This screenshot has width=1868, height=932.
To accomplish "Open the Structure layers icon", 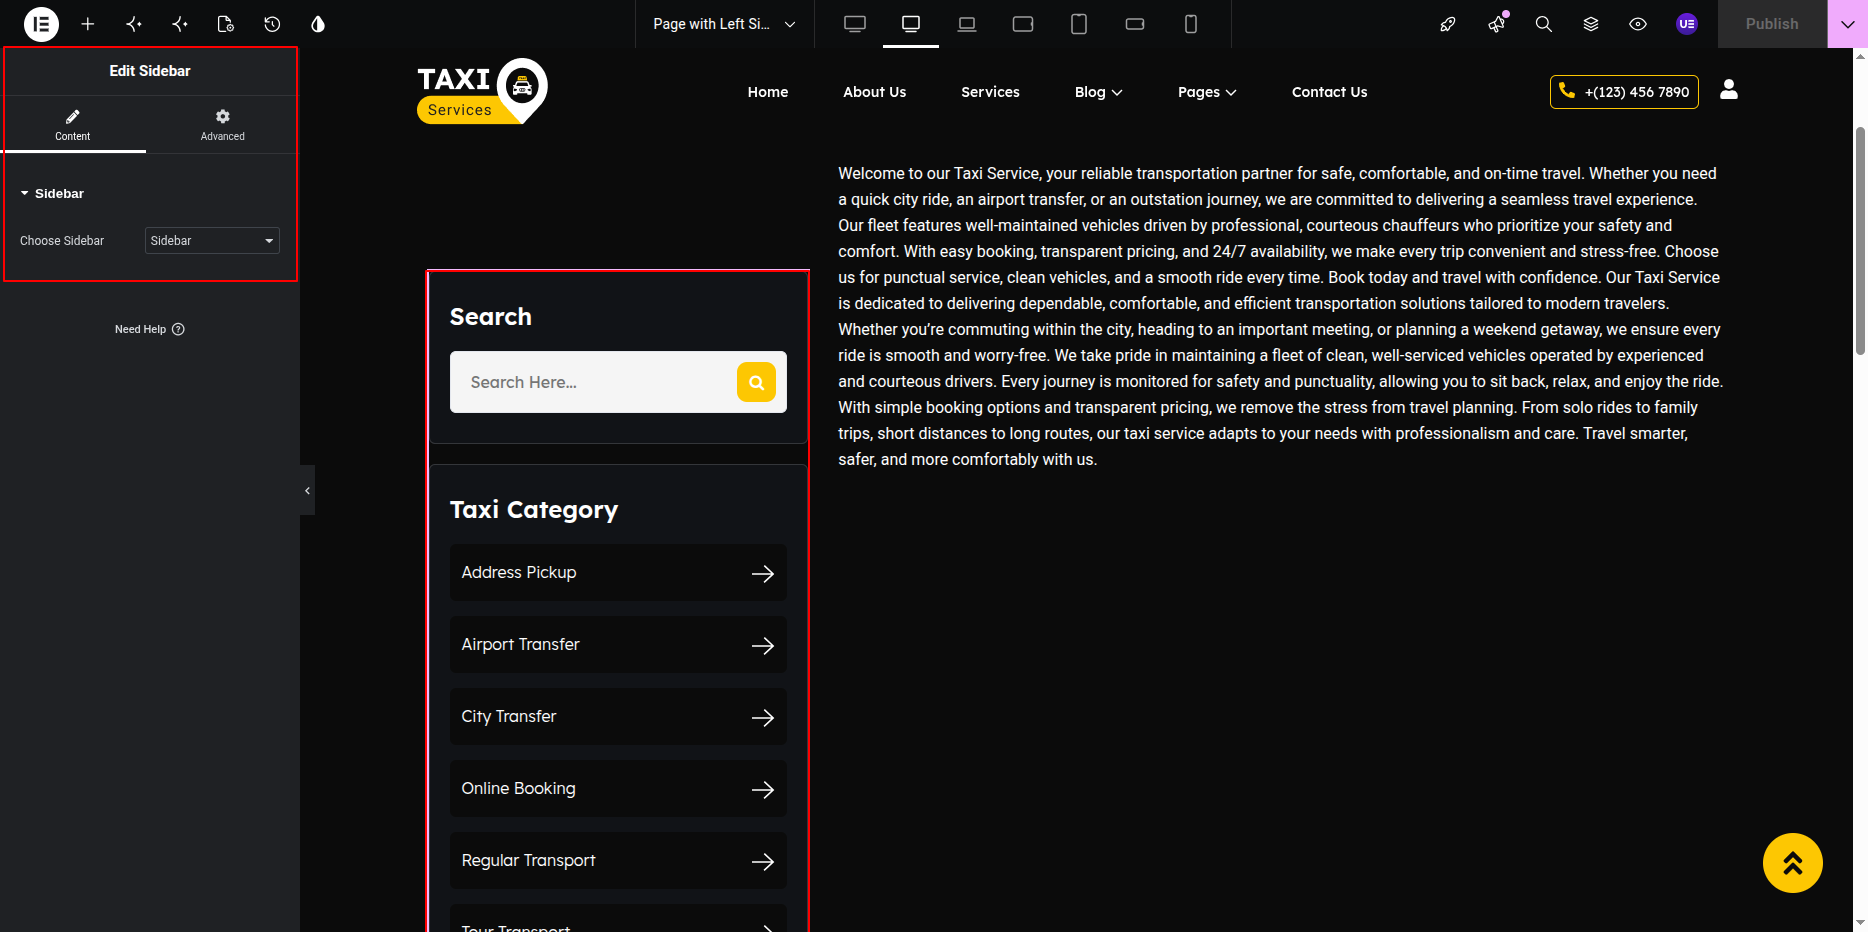I will [x=1591, y=24].
